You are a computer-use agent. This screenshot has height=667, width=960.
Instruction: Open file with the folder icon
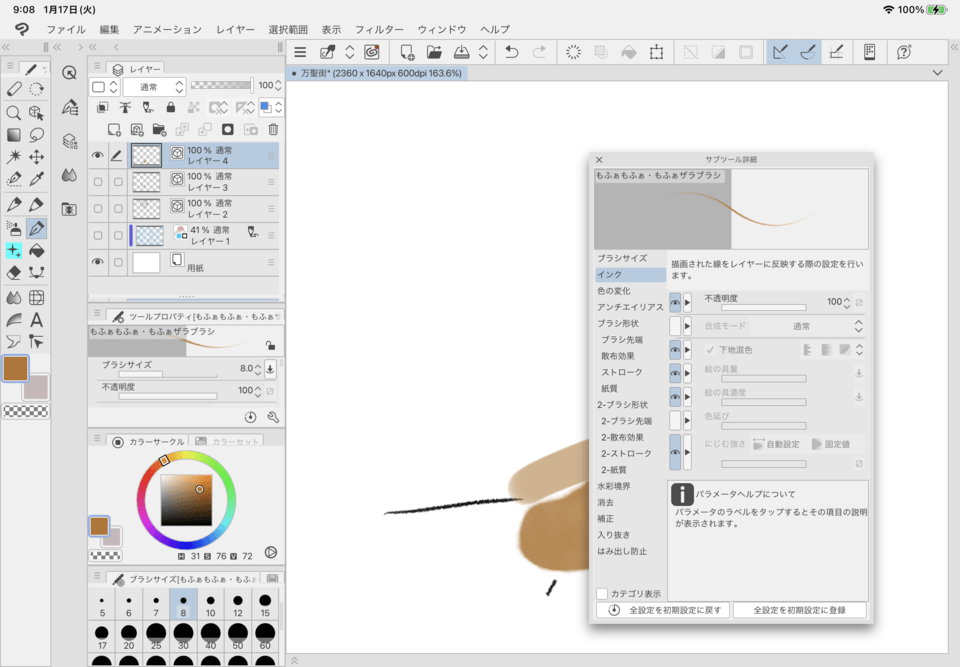coord(434,52)
